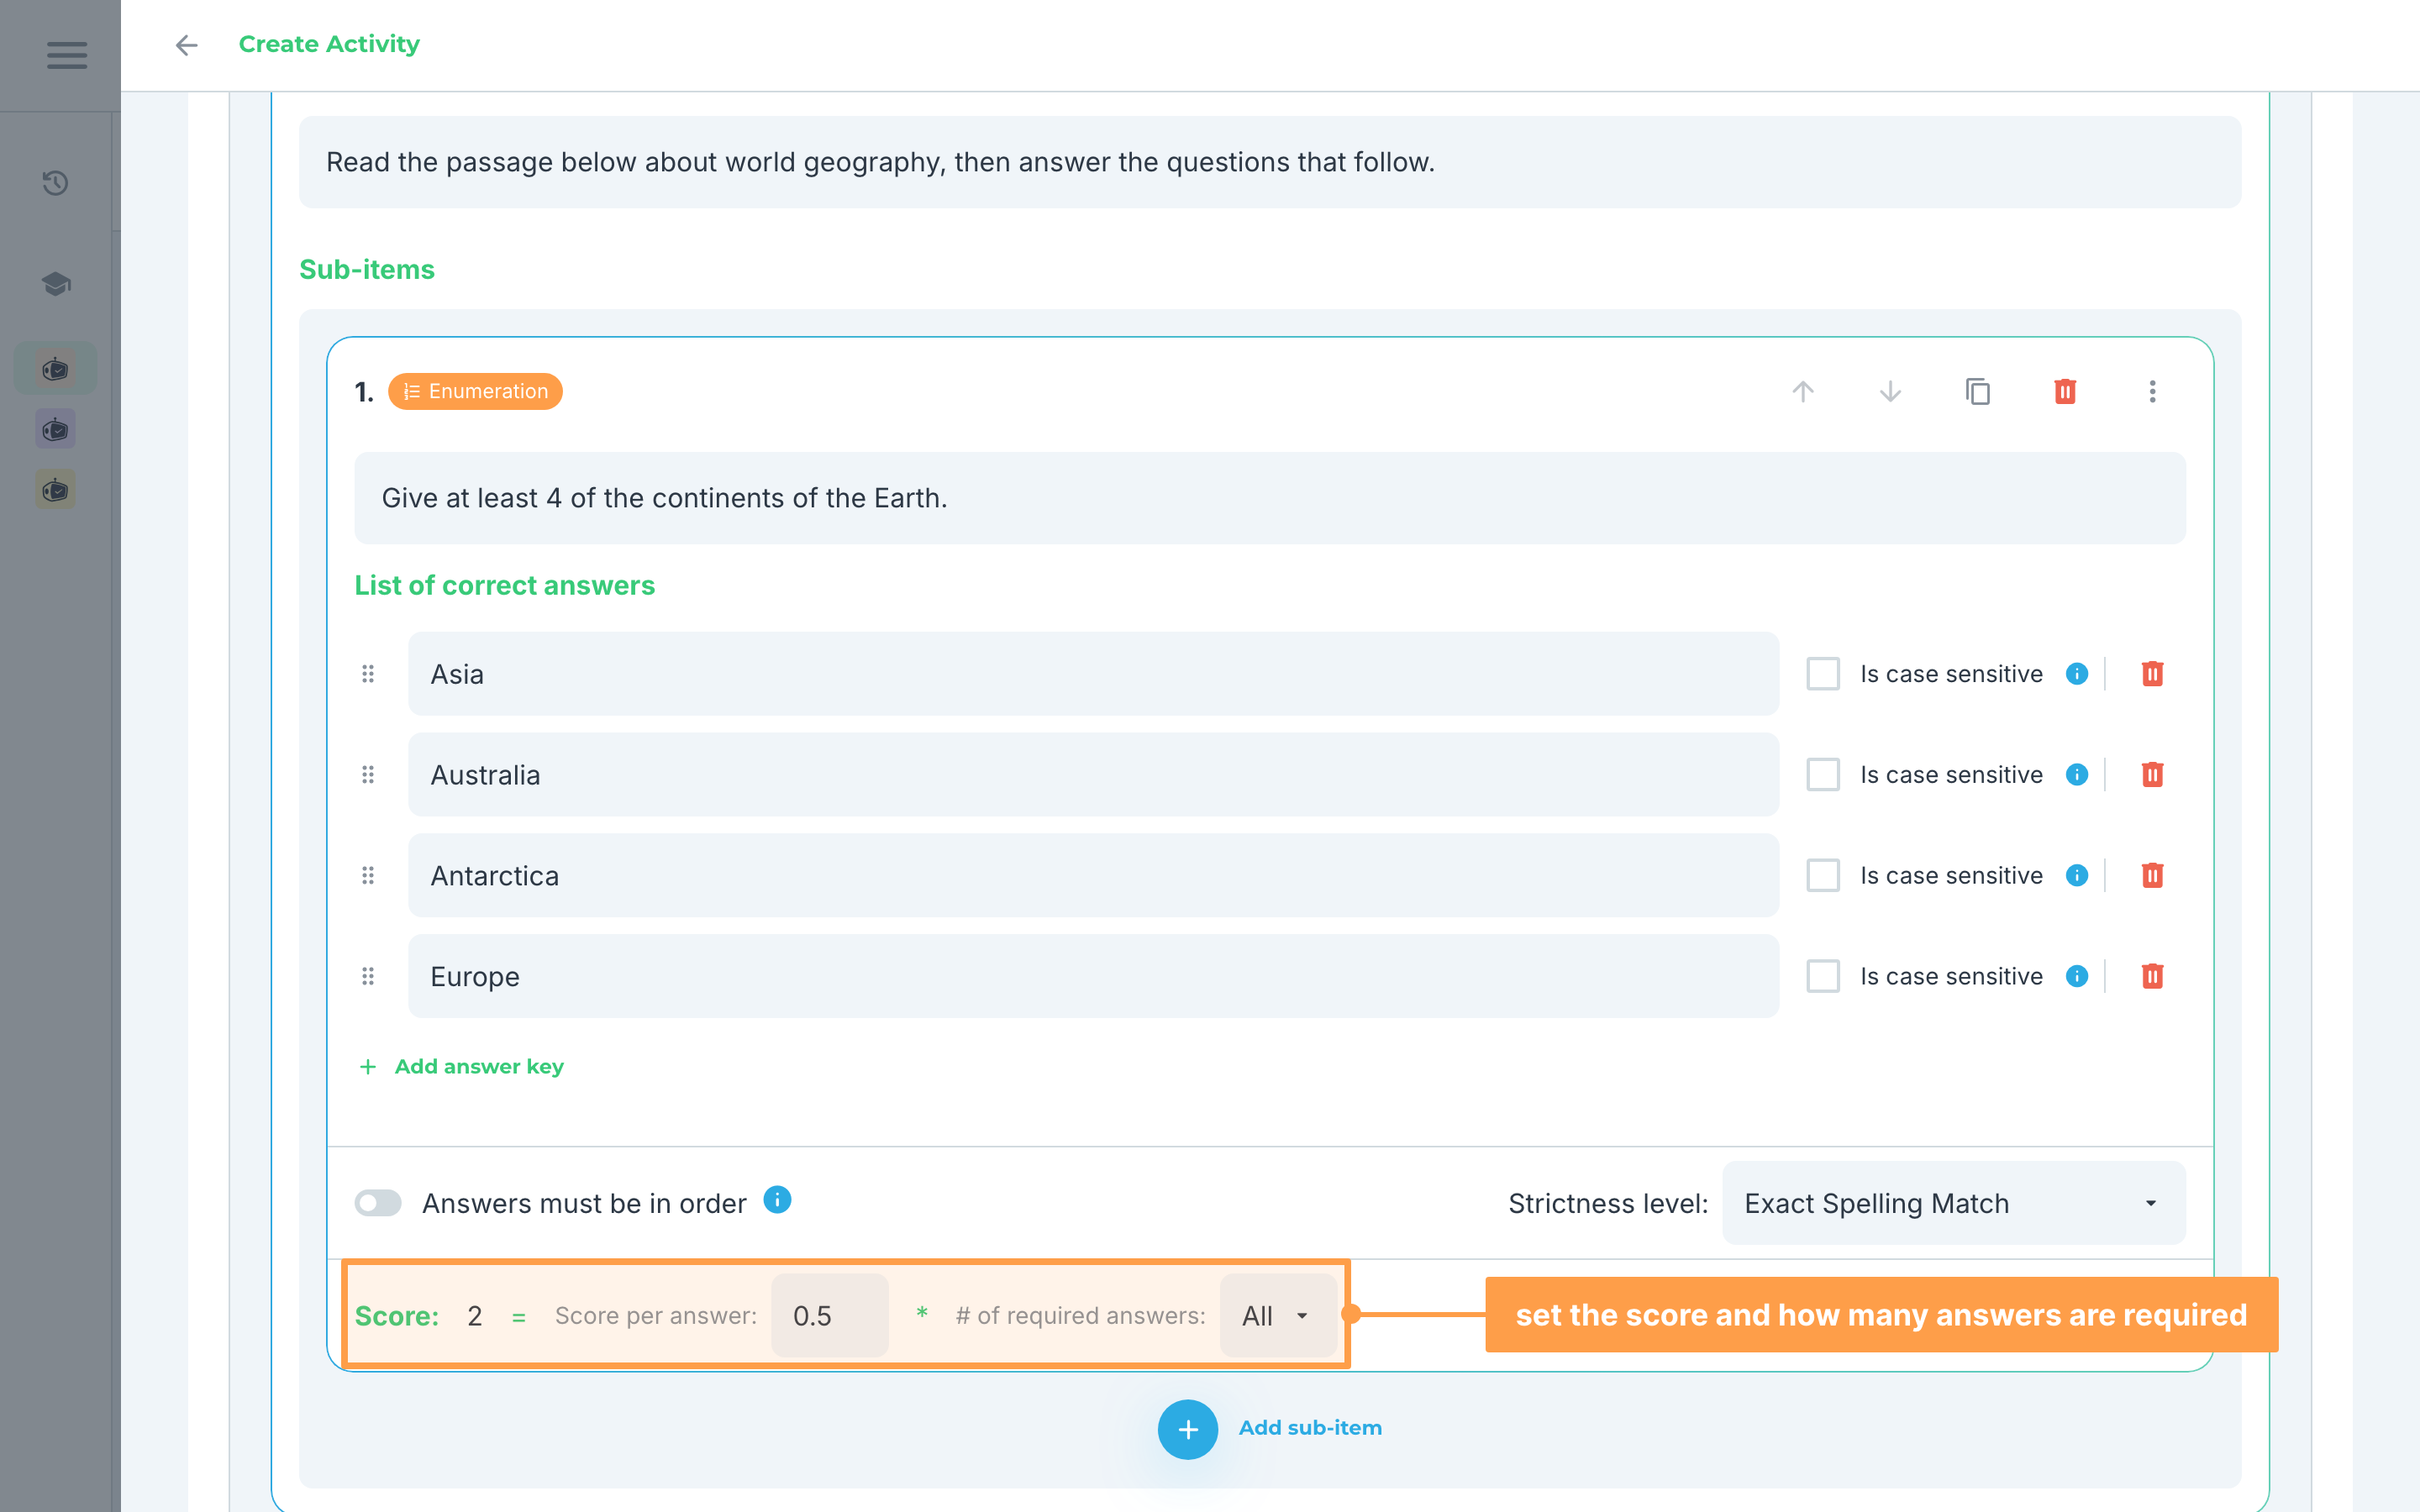Edit the Score per answer field
2420x1512 pixels.
829,1316
